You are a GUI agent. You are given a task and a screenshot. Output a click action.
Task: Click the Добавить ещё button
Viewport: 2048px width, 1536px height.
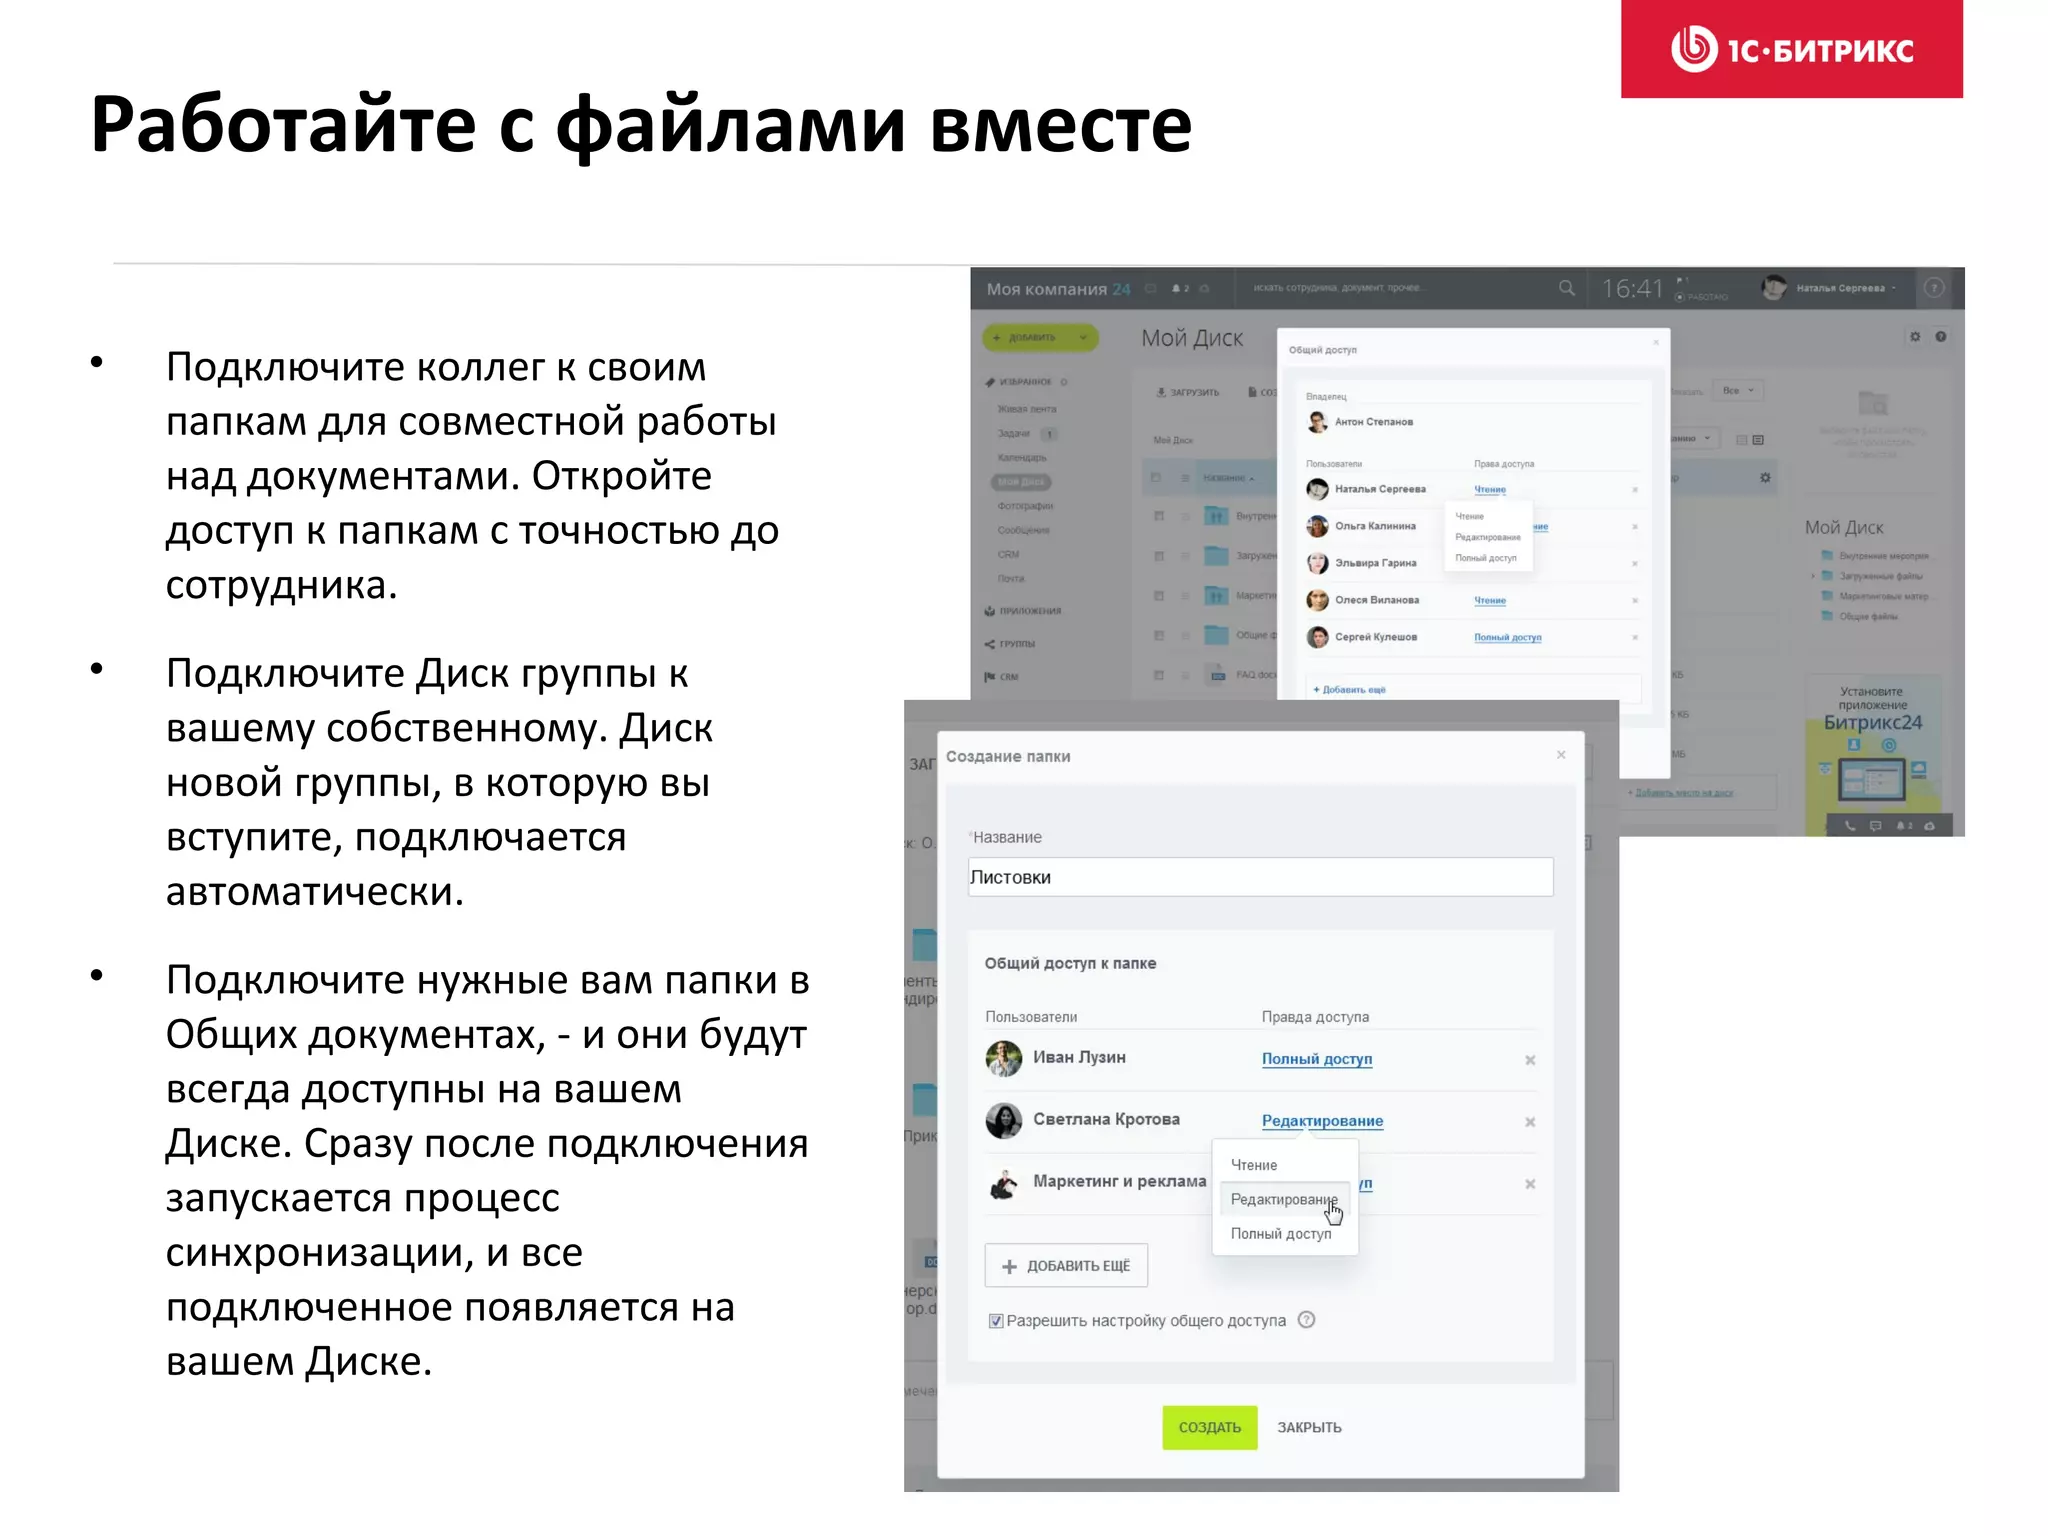1066,1266
